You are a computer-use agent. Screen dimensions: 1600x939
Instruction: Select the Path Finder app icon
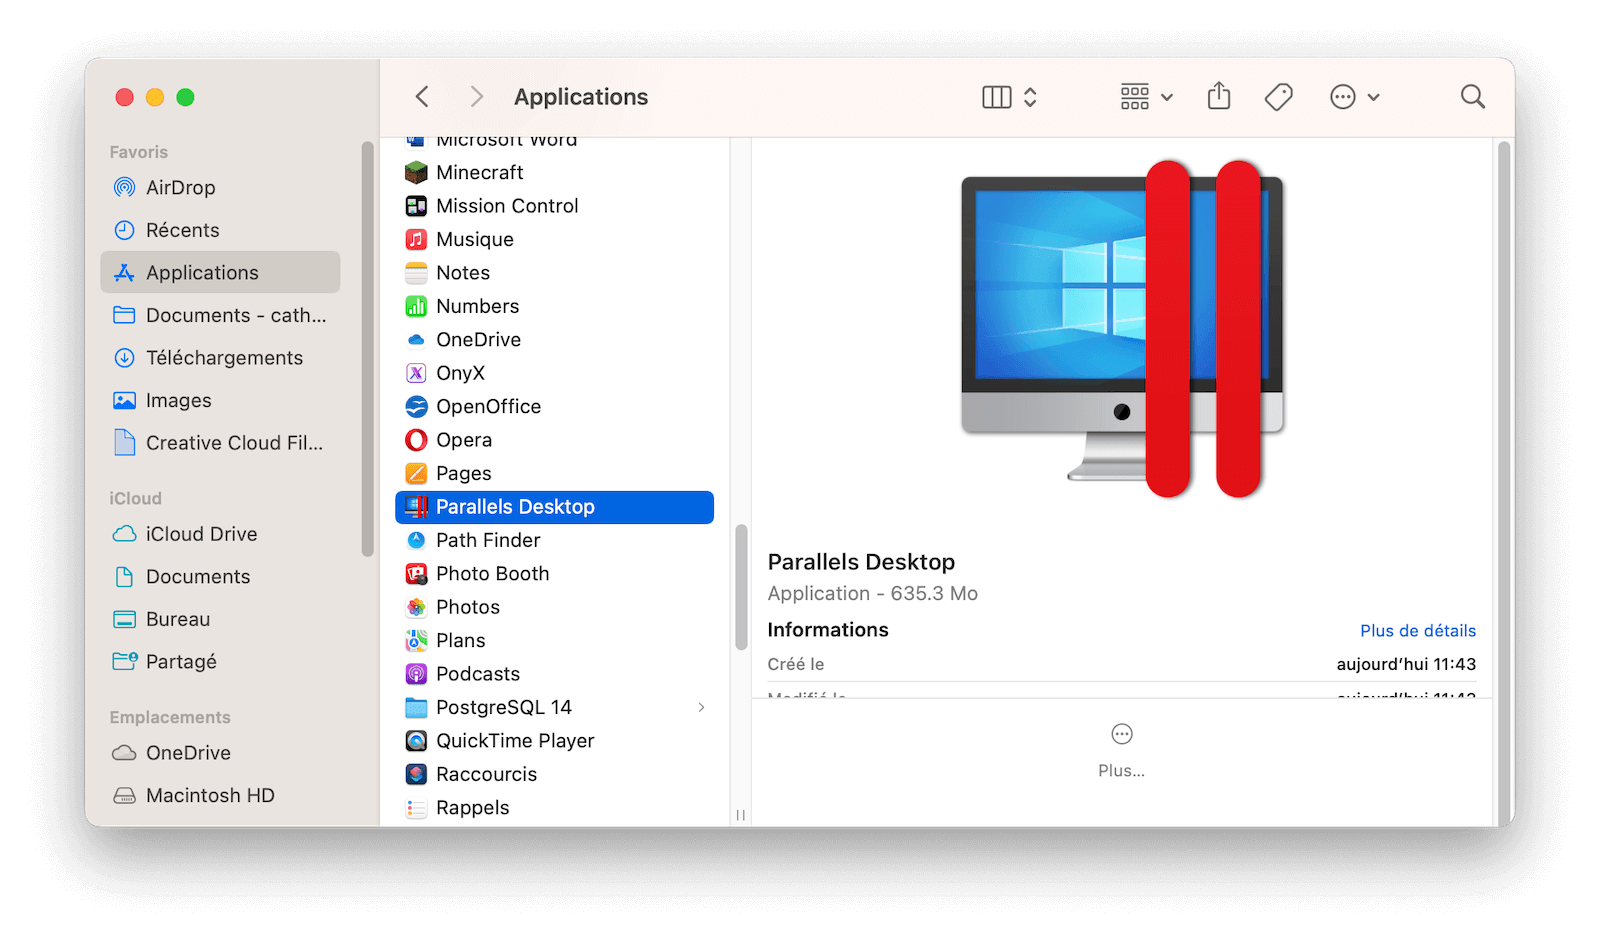(x=416, y=541)
